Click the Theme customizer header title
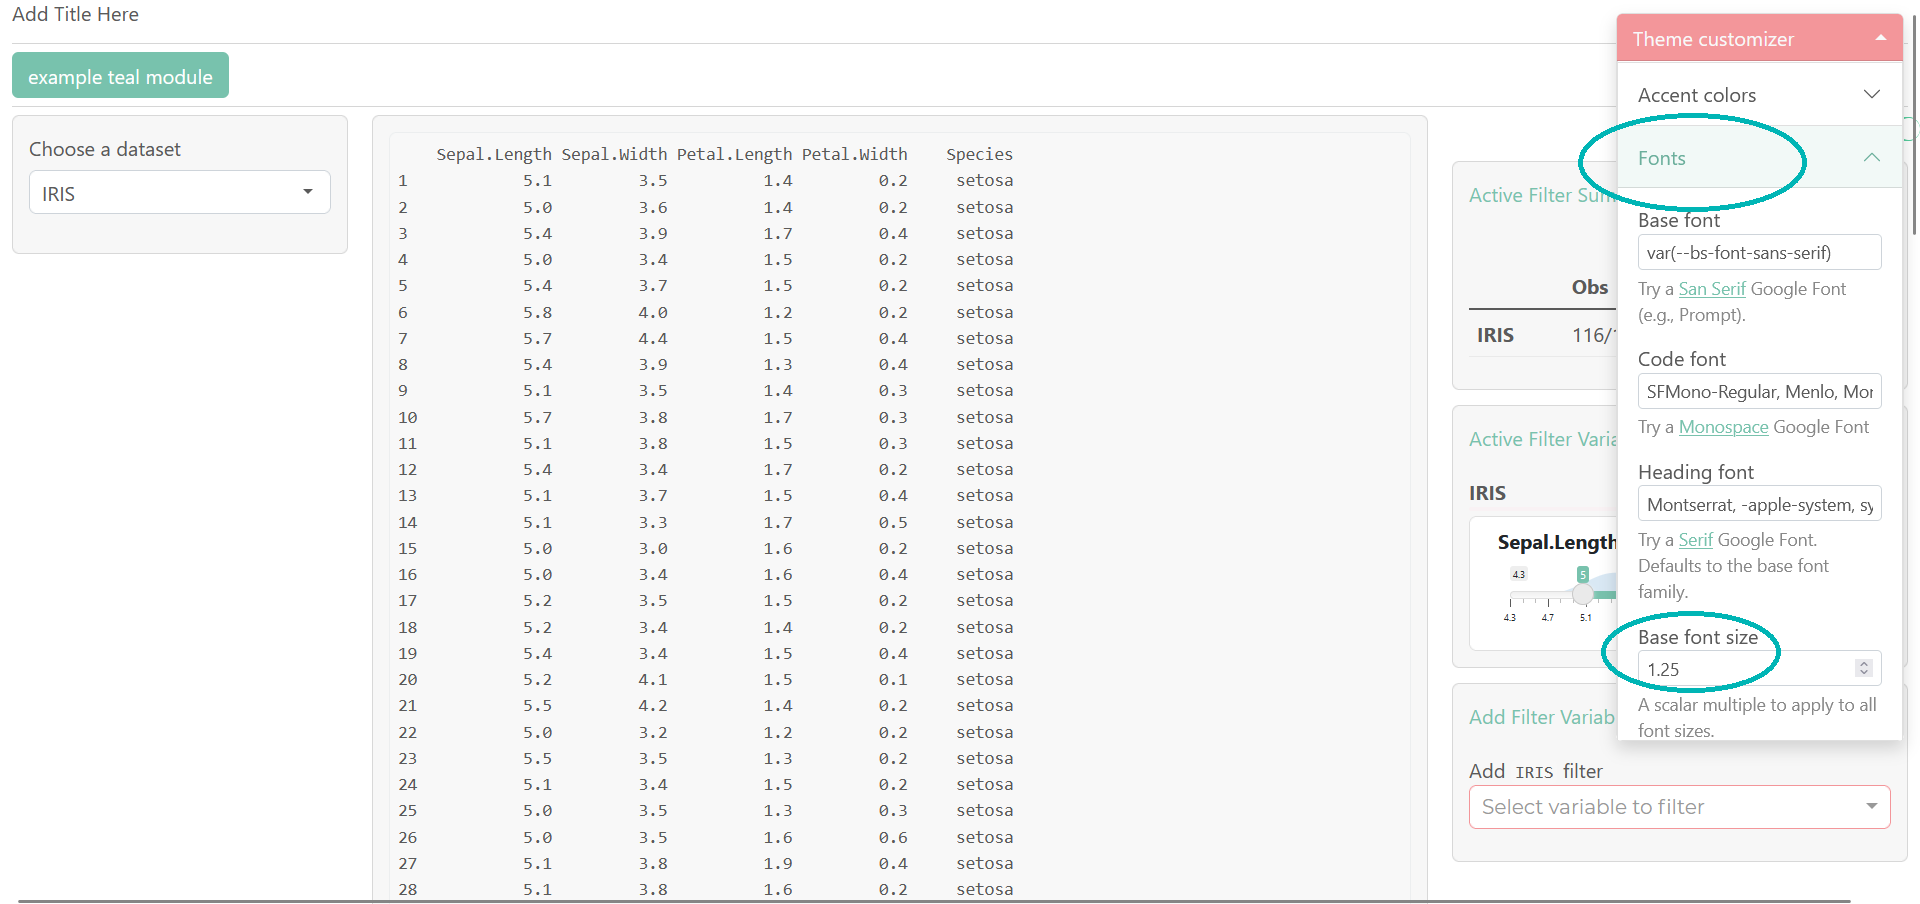Screen dimensions: 1920x904 coord(1713,39)
